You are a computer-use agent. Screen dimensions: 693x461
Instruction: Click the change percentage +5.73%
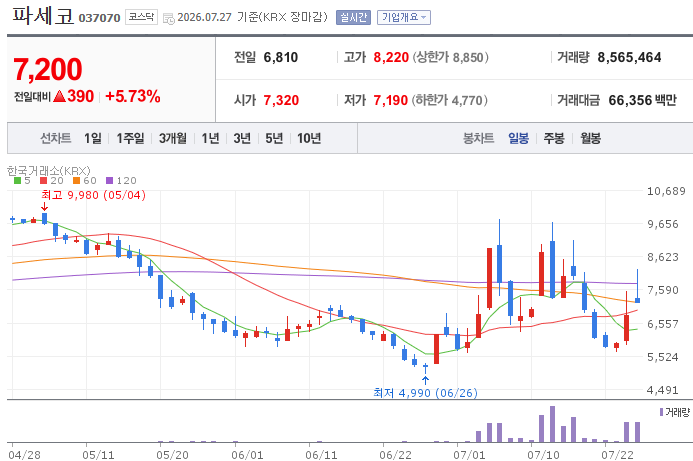[x=133, y=96]
